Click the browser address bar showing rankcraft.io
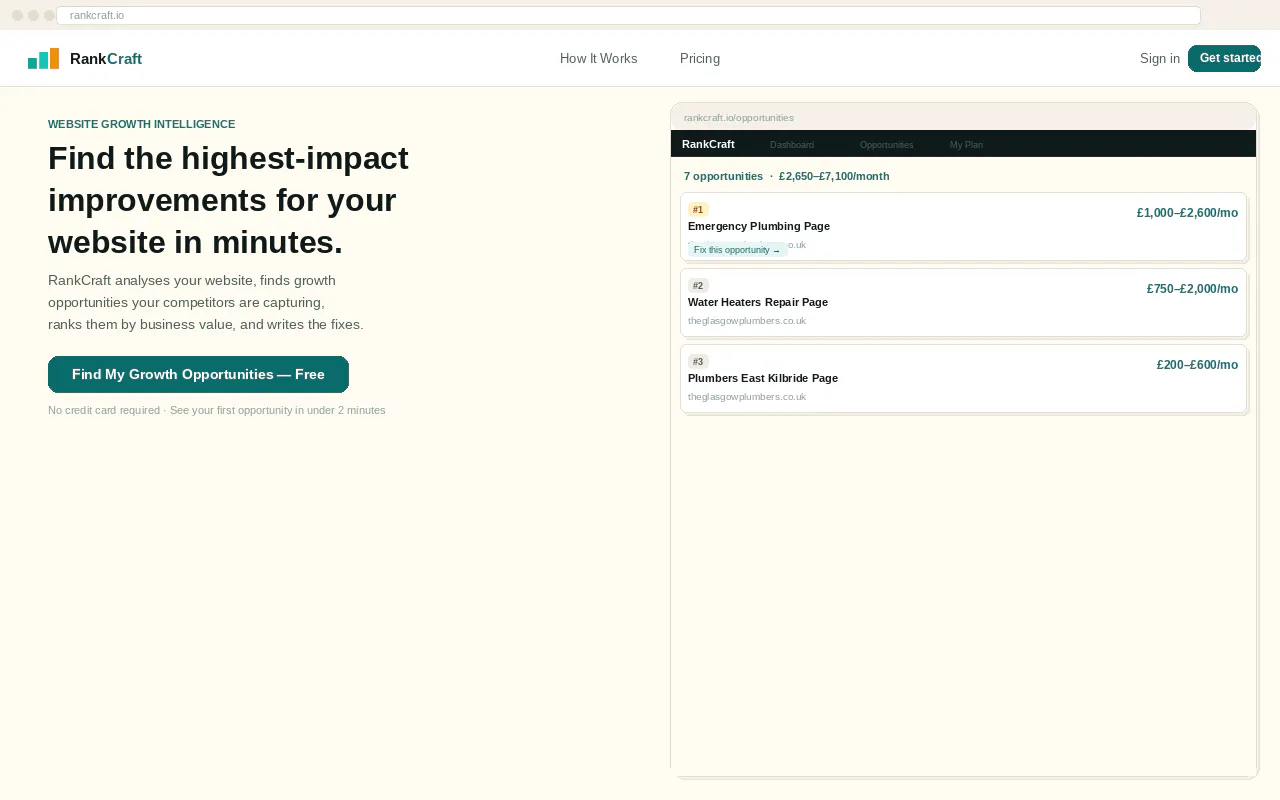This screenshot has height=800, width=1280. (628, 15)
